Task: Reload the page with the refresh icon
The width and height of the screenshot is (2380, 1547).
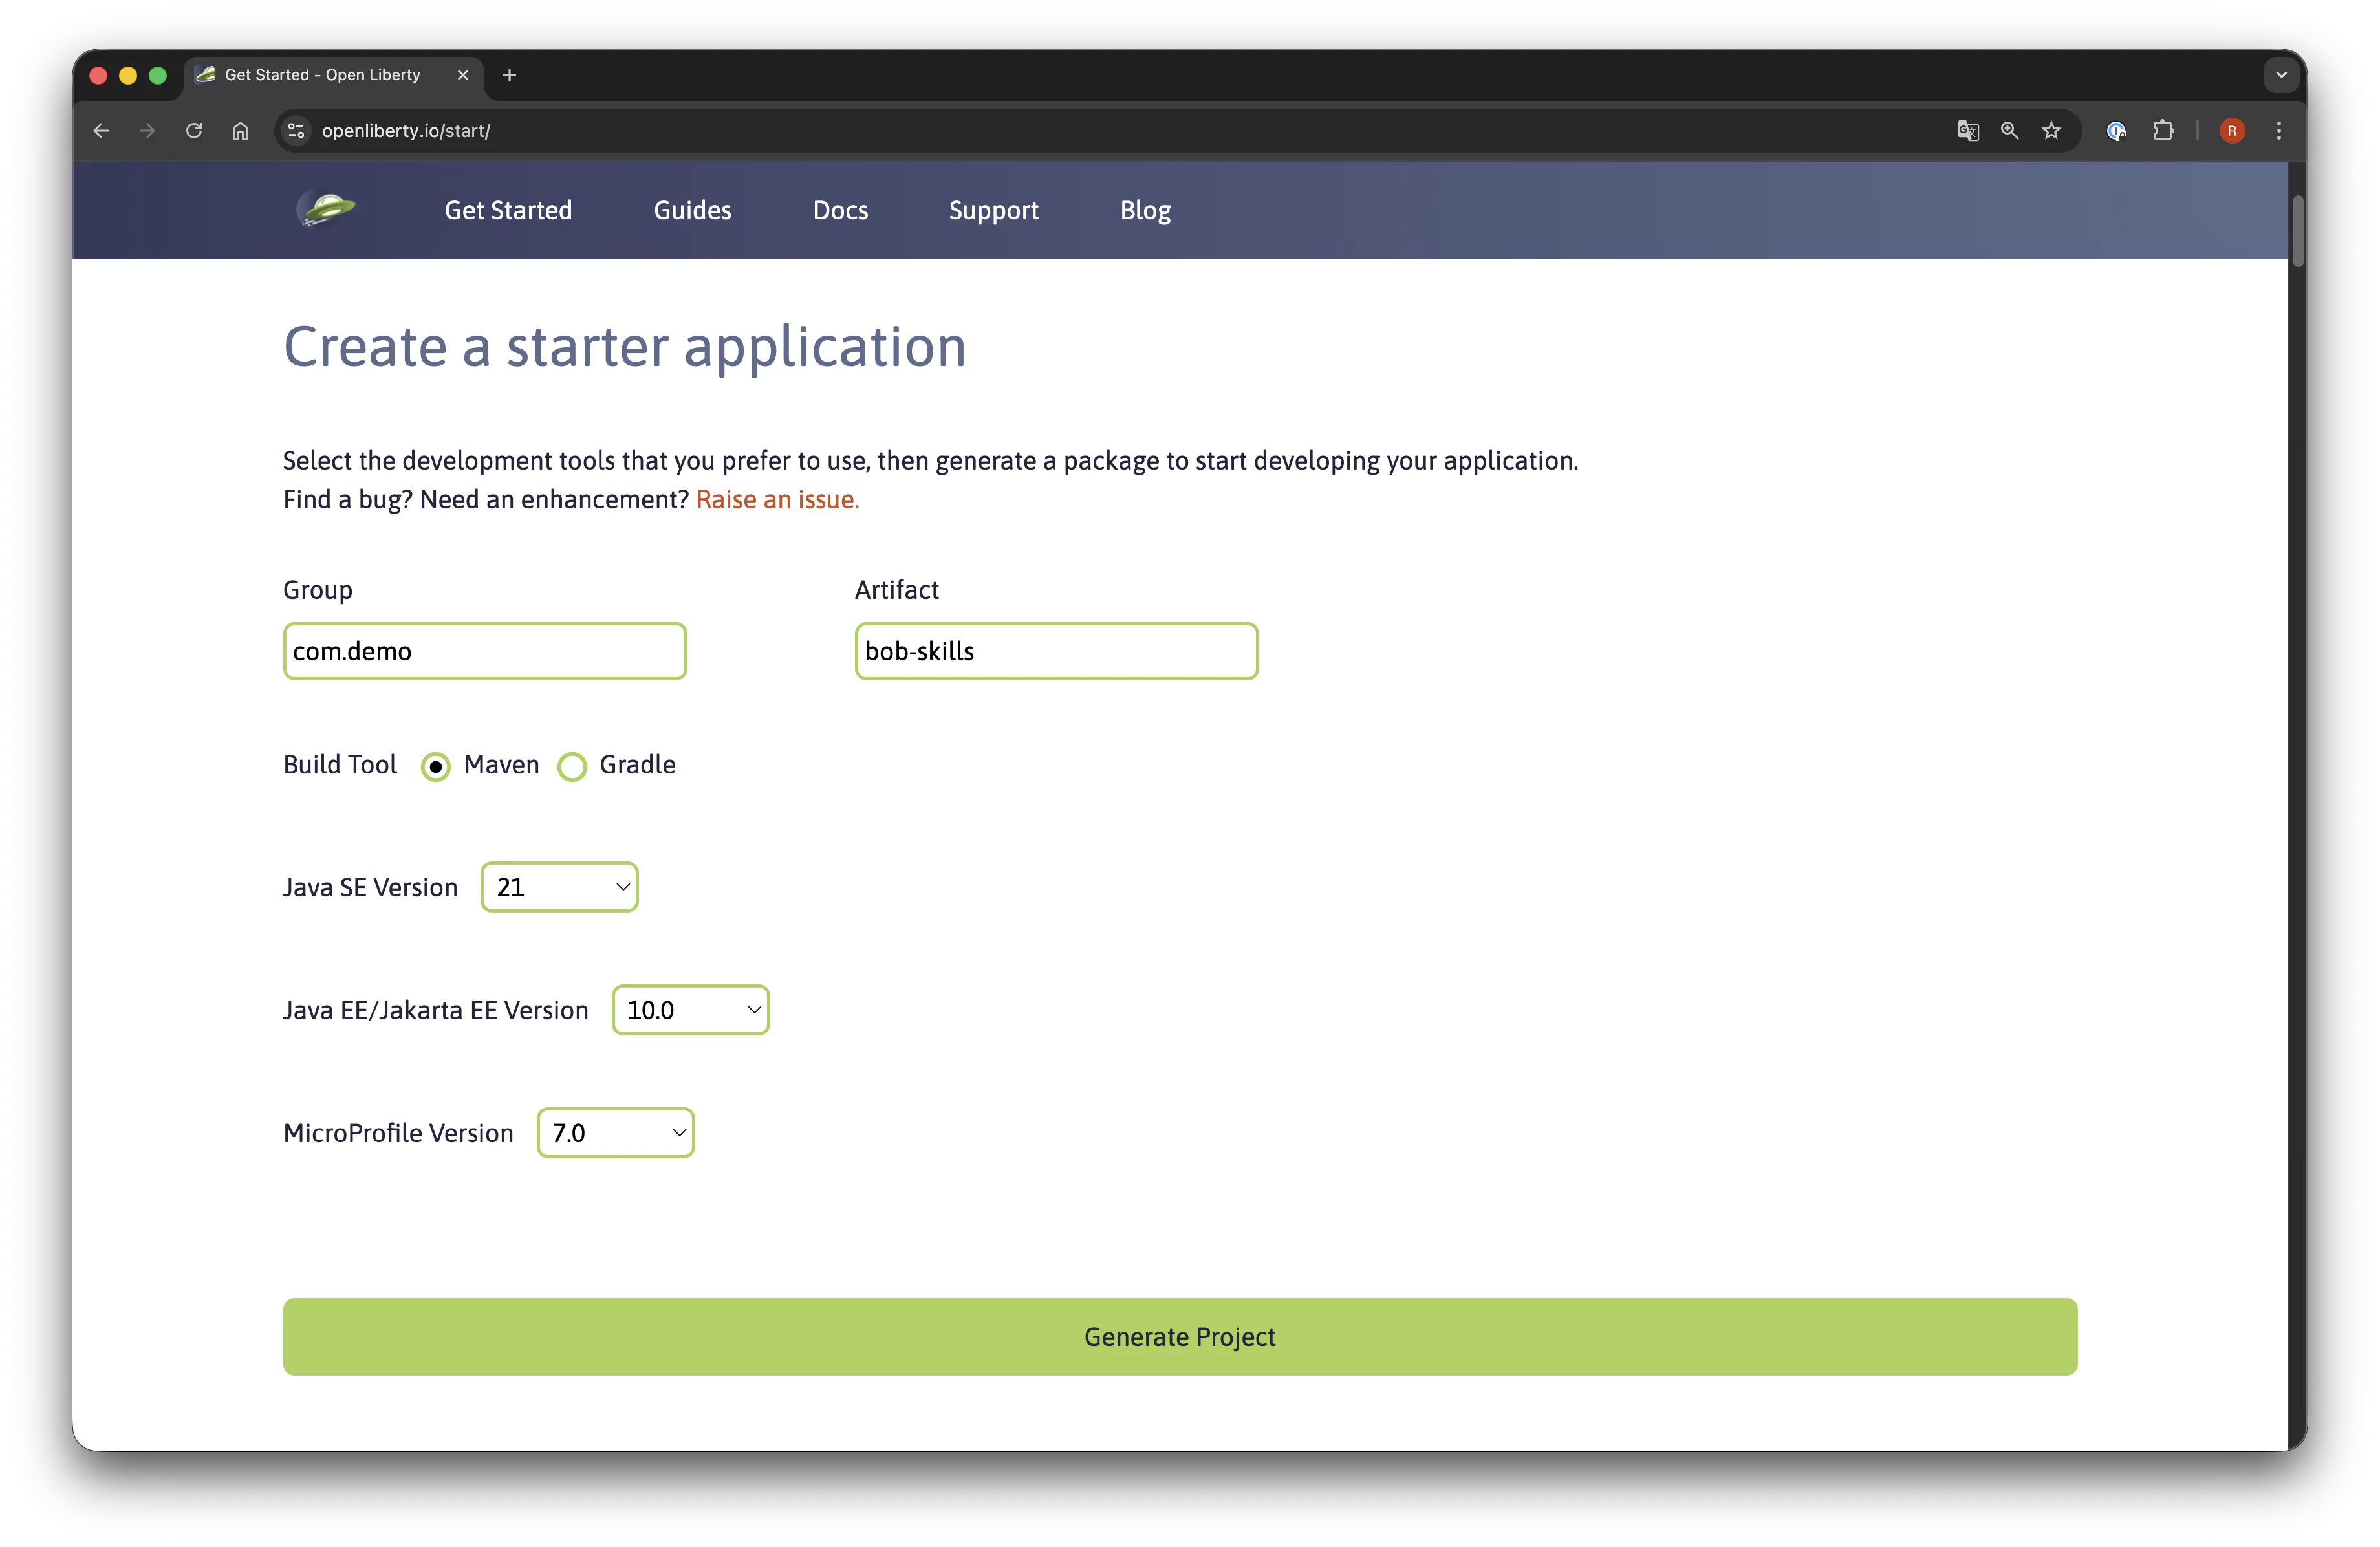Action: (194, 131)
